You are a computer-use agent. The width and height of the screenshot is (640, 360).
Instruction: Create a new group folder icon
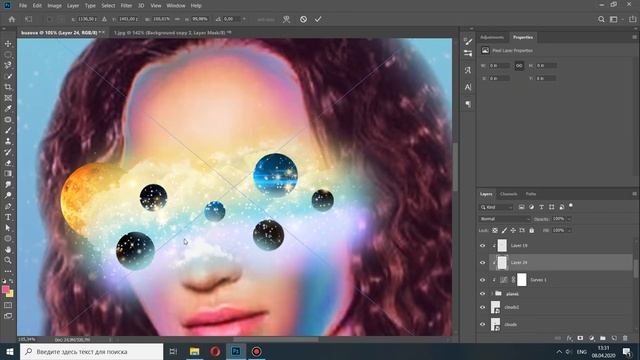[x=603, y=338]
